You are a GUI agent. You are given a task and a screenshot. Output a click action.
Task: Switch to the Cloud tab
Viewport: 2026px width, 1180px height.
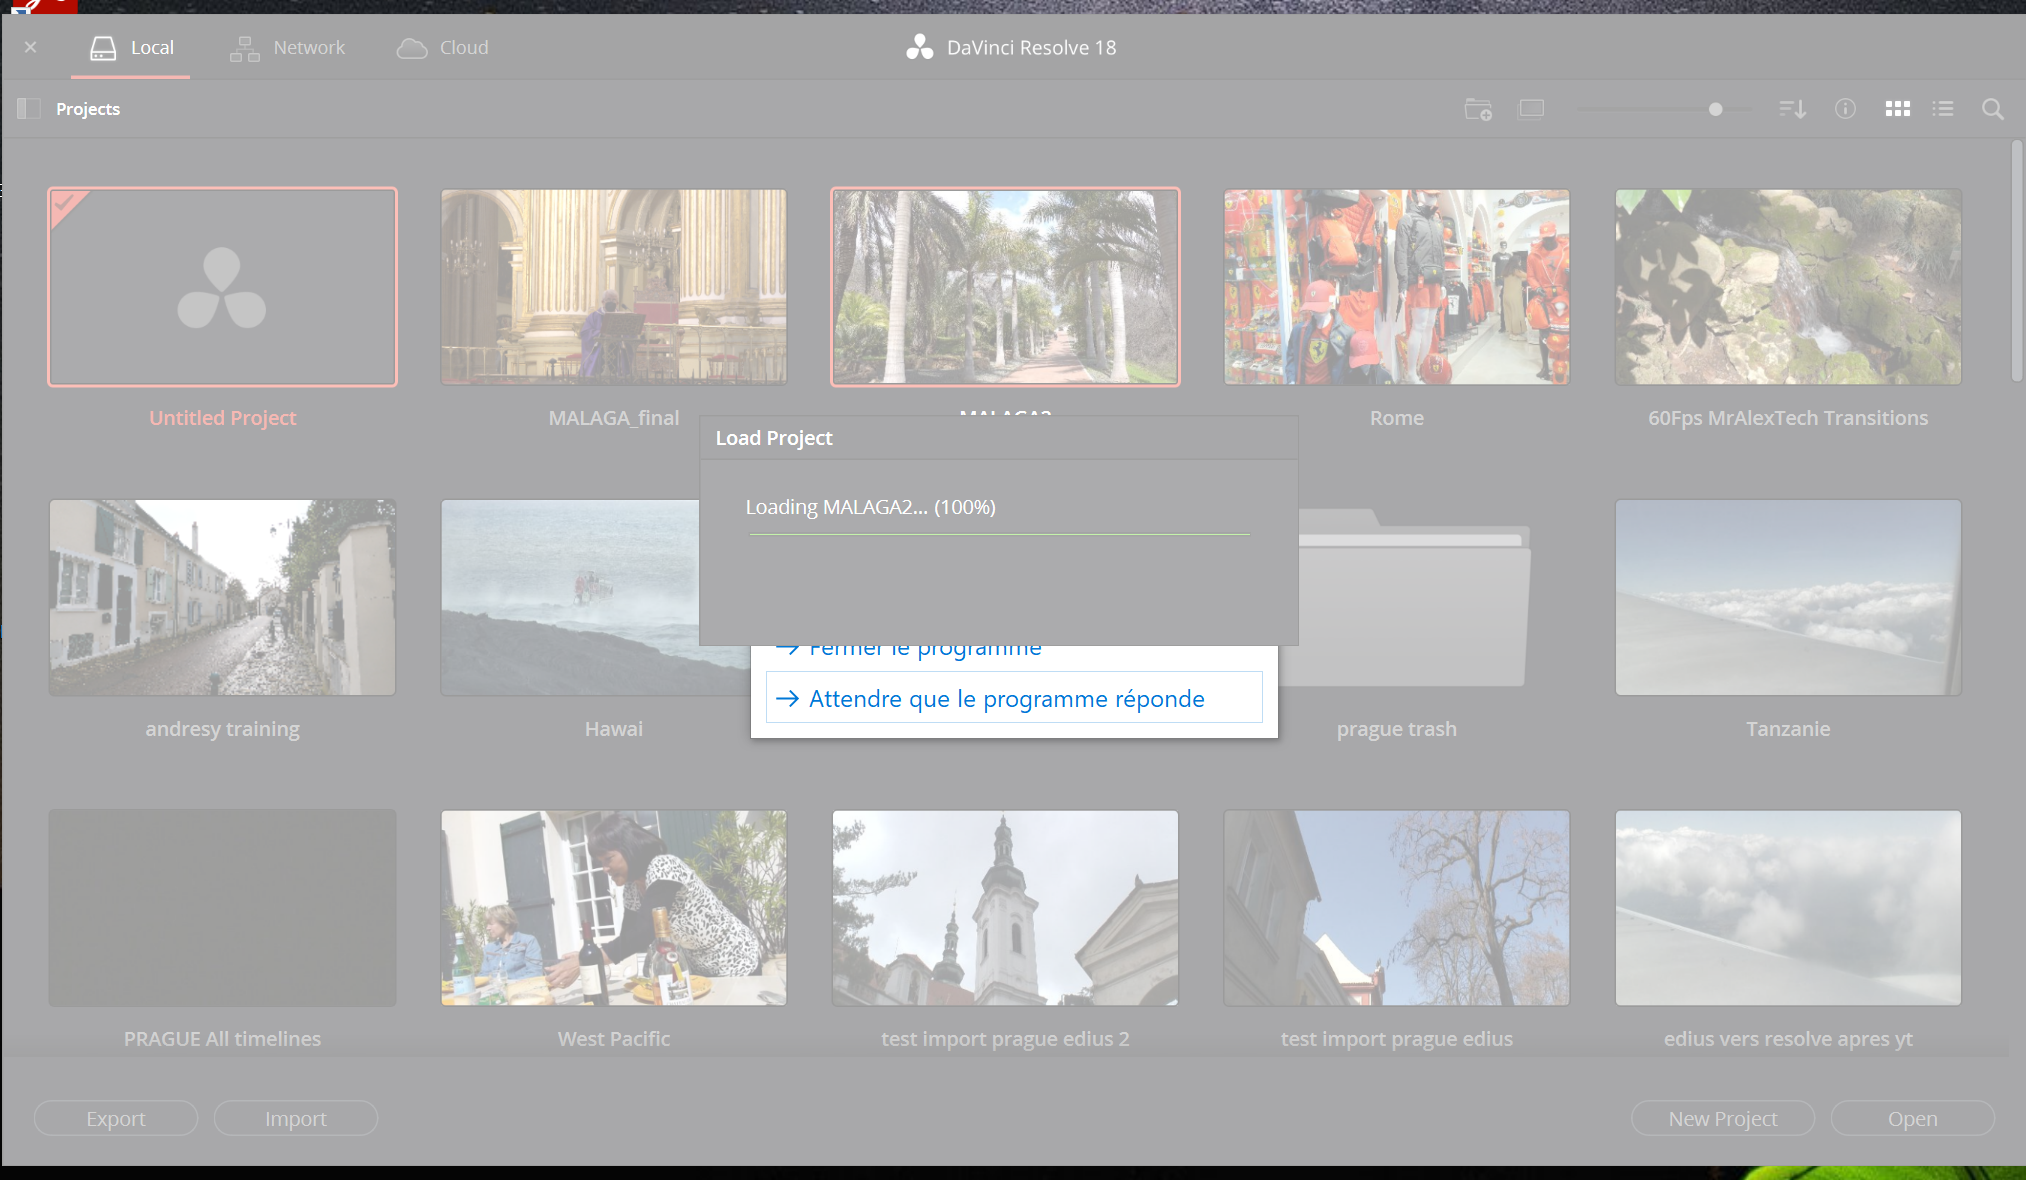pyautogui.click(x=442, y=47)
